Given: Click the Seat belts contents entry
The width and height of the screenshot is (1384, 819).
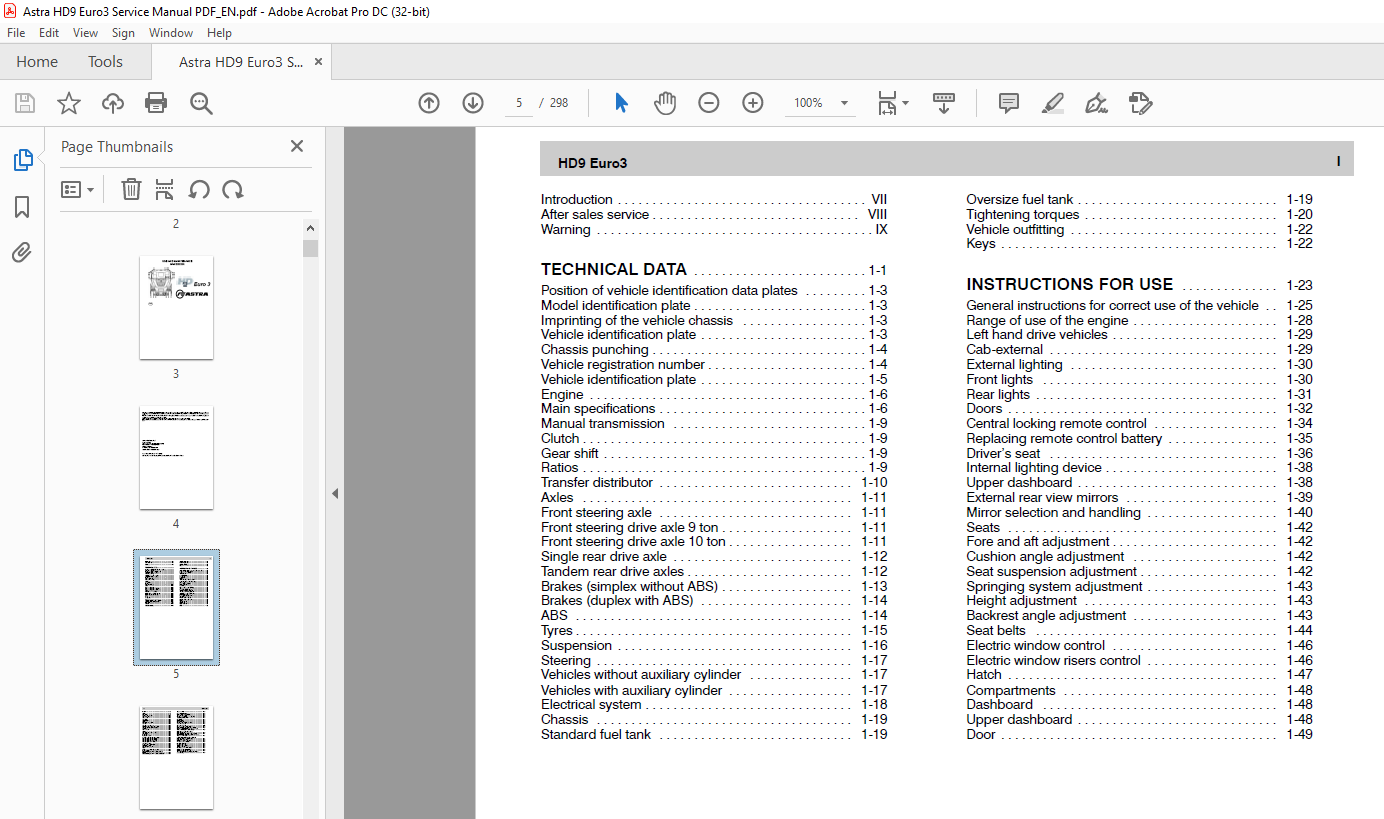Looking at the screenshot, I should (x=1139, y=630).
